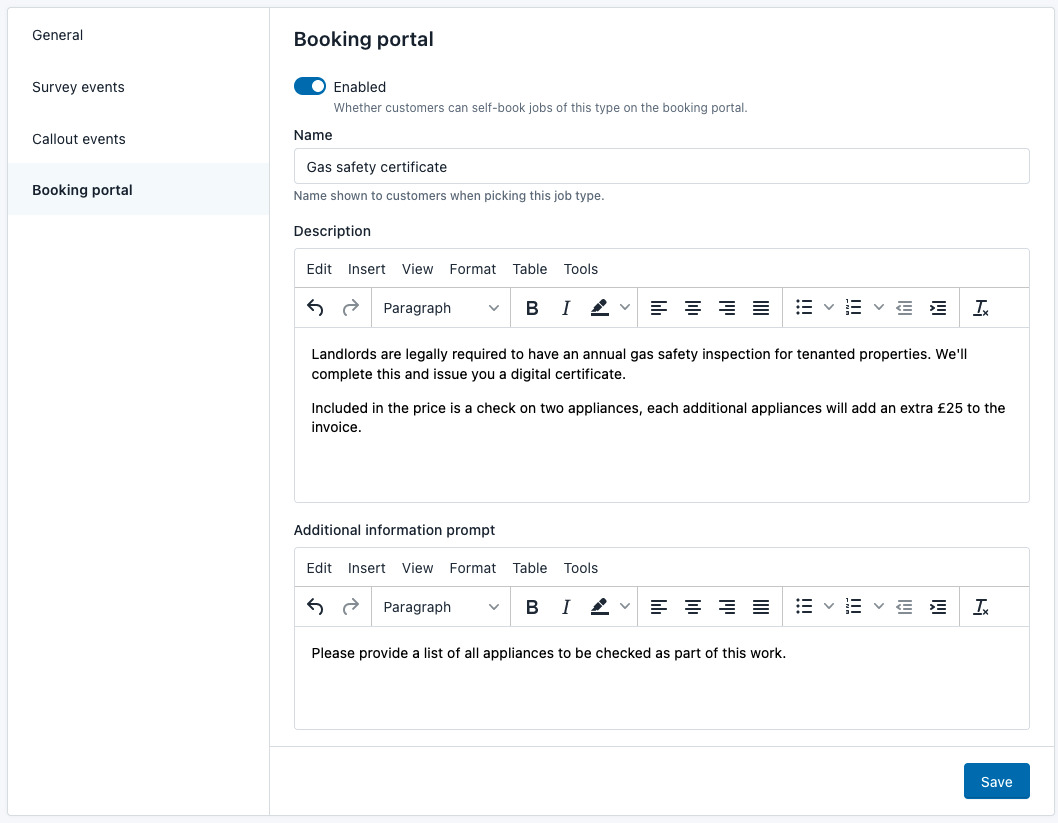
Task: Insert bullet list in Additional information editor
Action: [804, 607]
